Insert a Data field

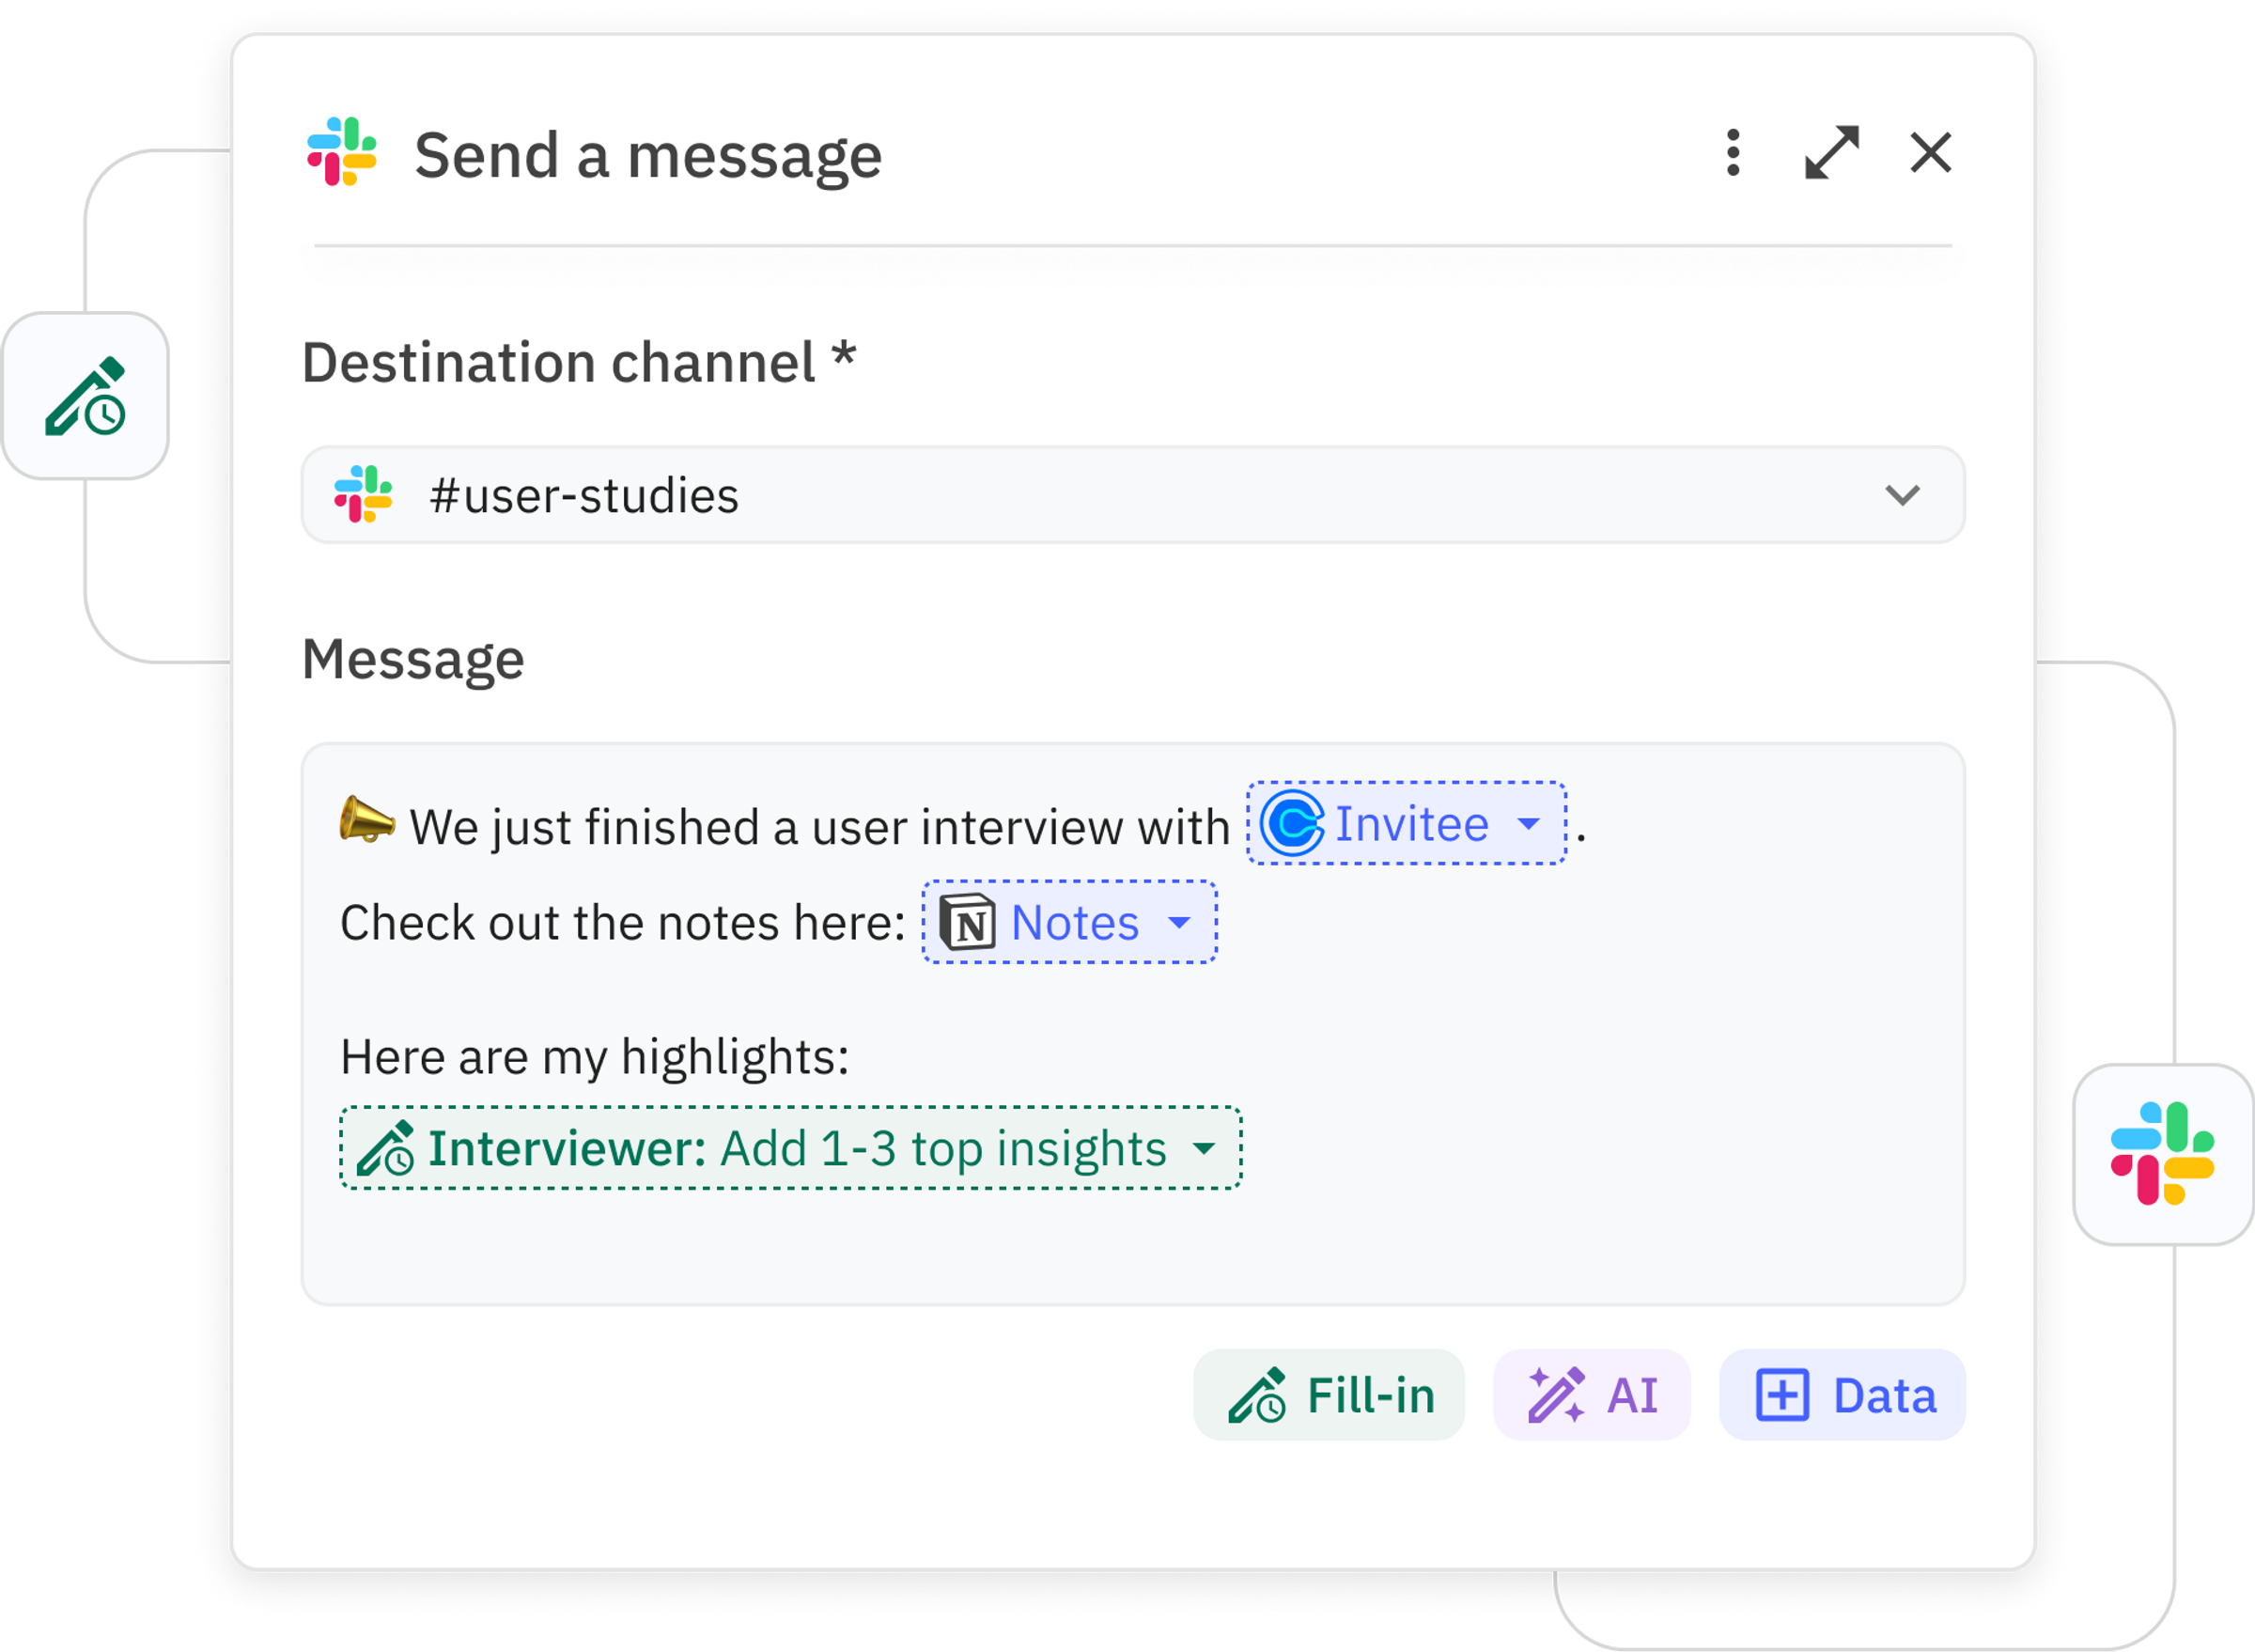pyautogui.click(x=1842, y=1395)
